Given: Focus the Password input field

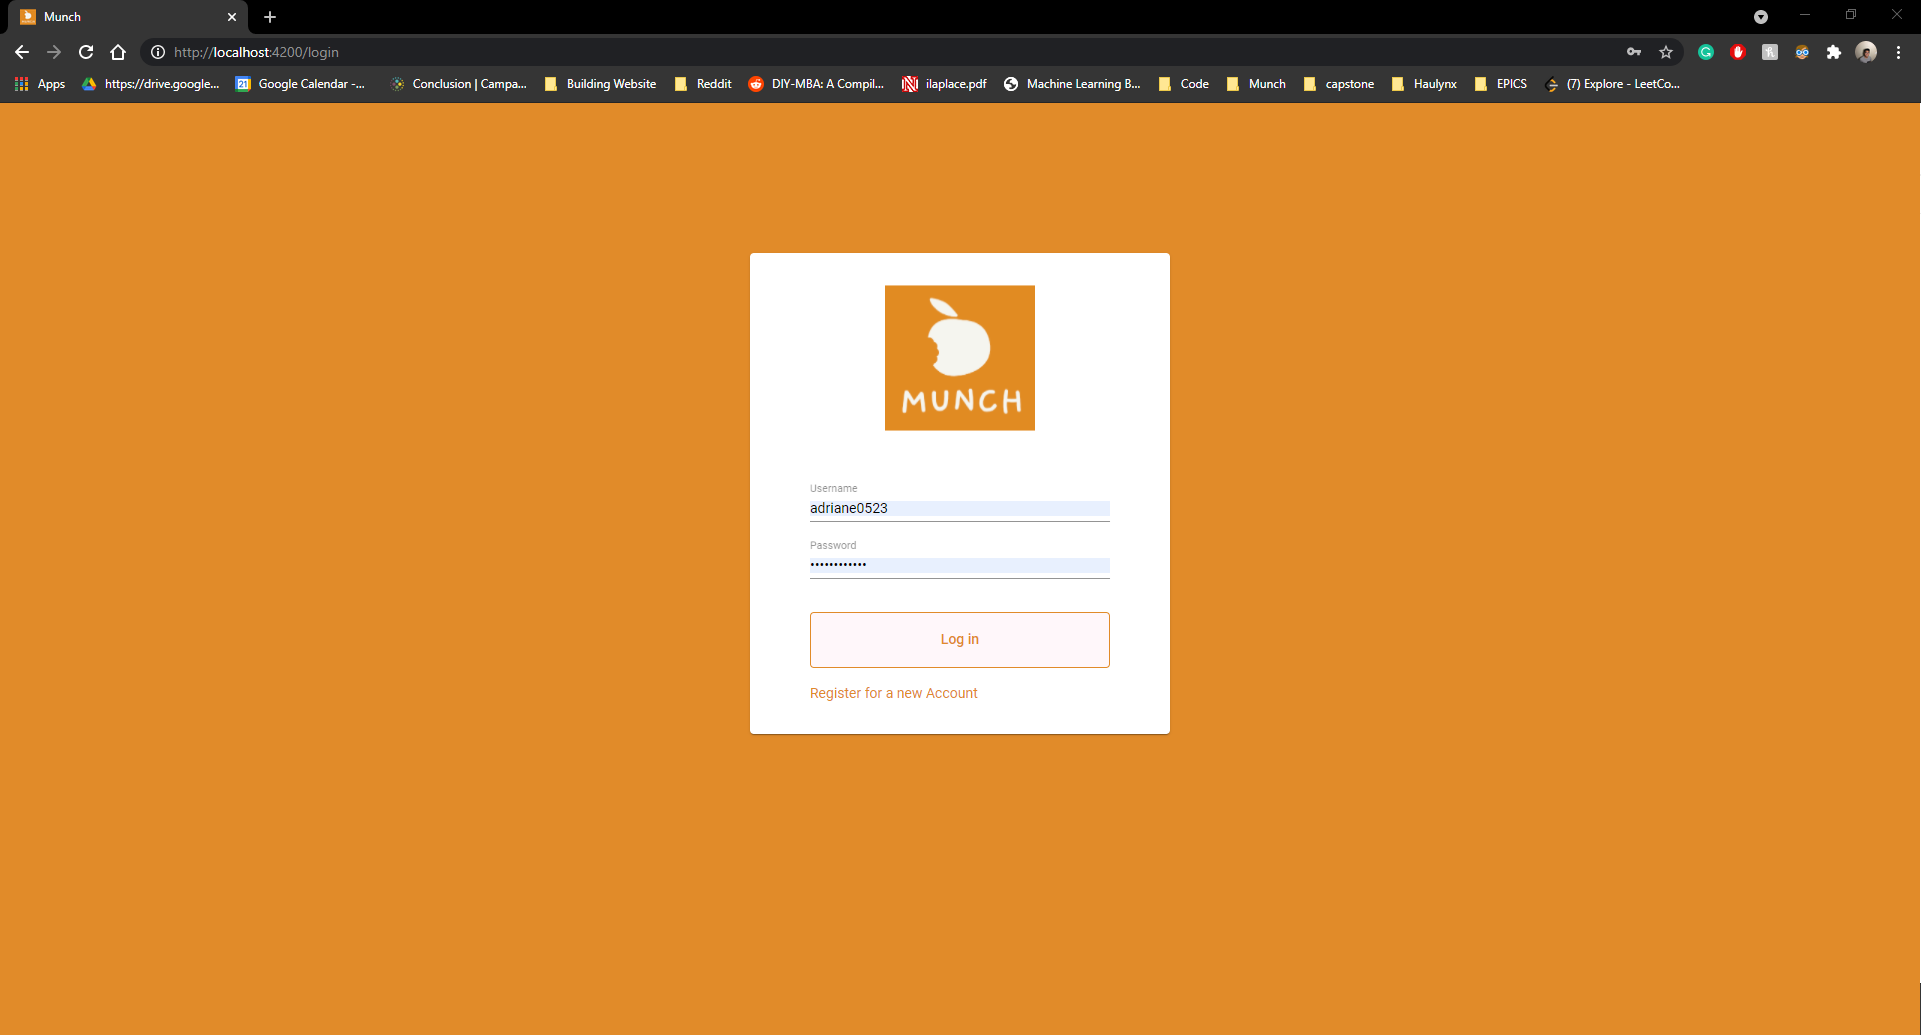Looking at the screenshot, I should coord(959,565).
